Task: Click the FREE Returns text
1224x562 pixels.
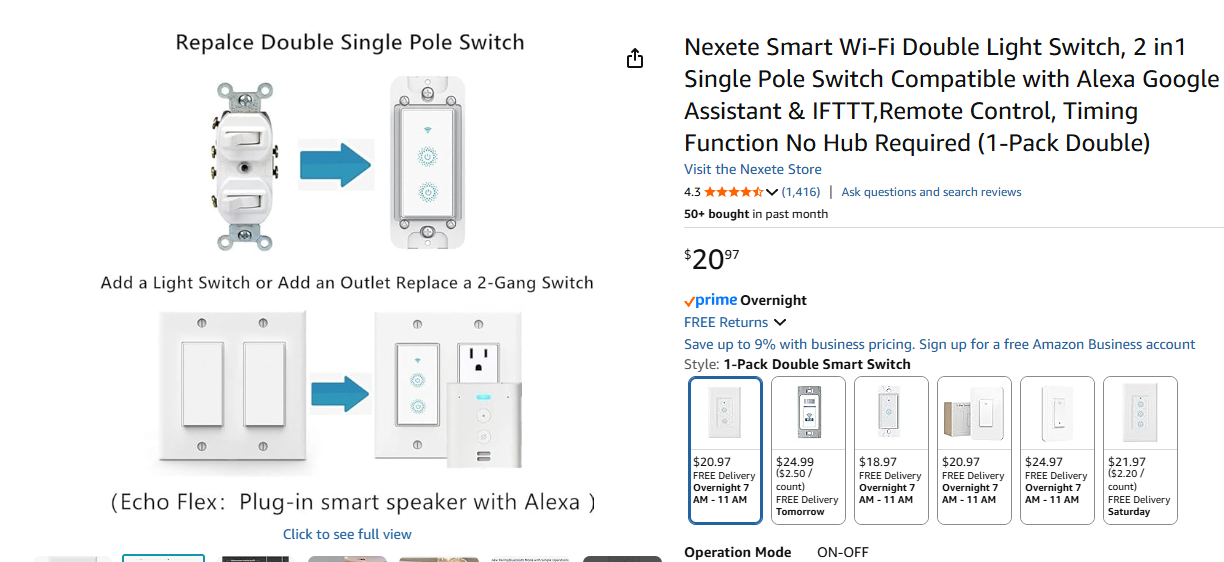Action: [726, 322]
